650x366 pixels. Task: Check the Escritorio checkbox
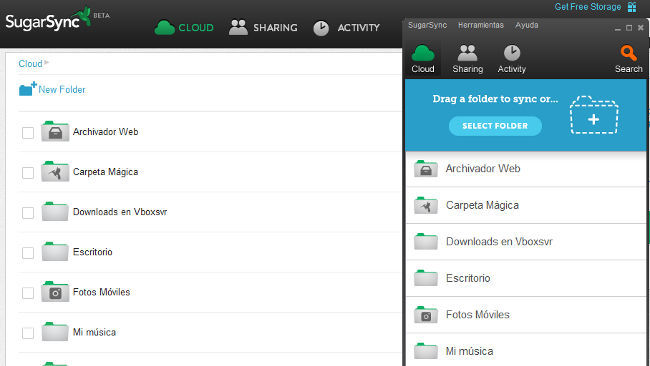pyautogui.click(x=28, y=253)
